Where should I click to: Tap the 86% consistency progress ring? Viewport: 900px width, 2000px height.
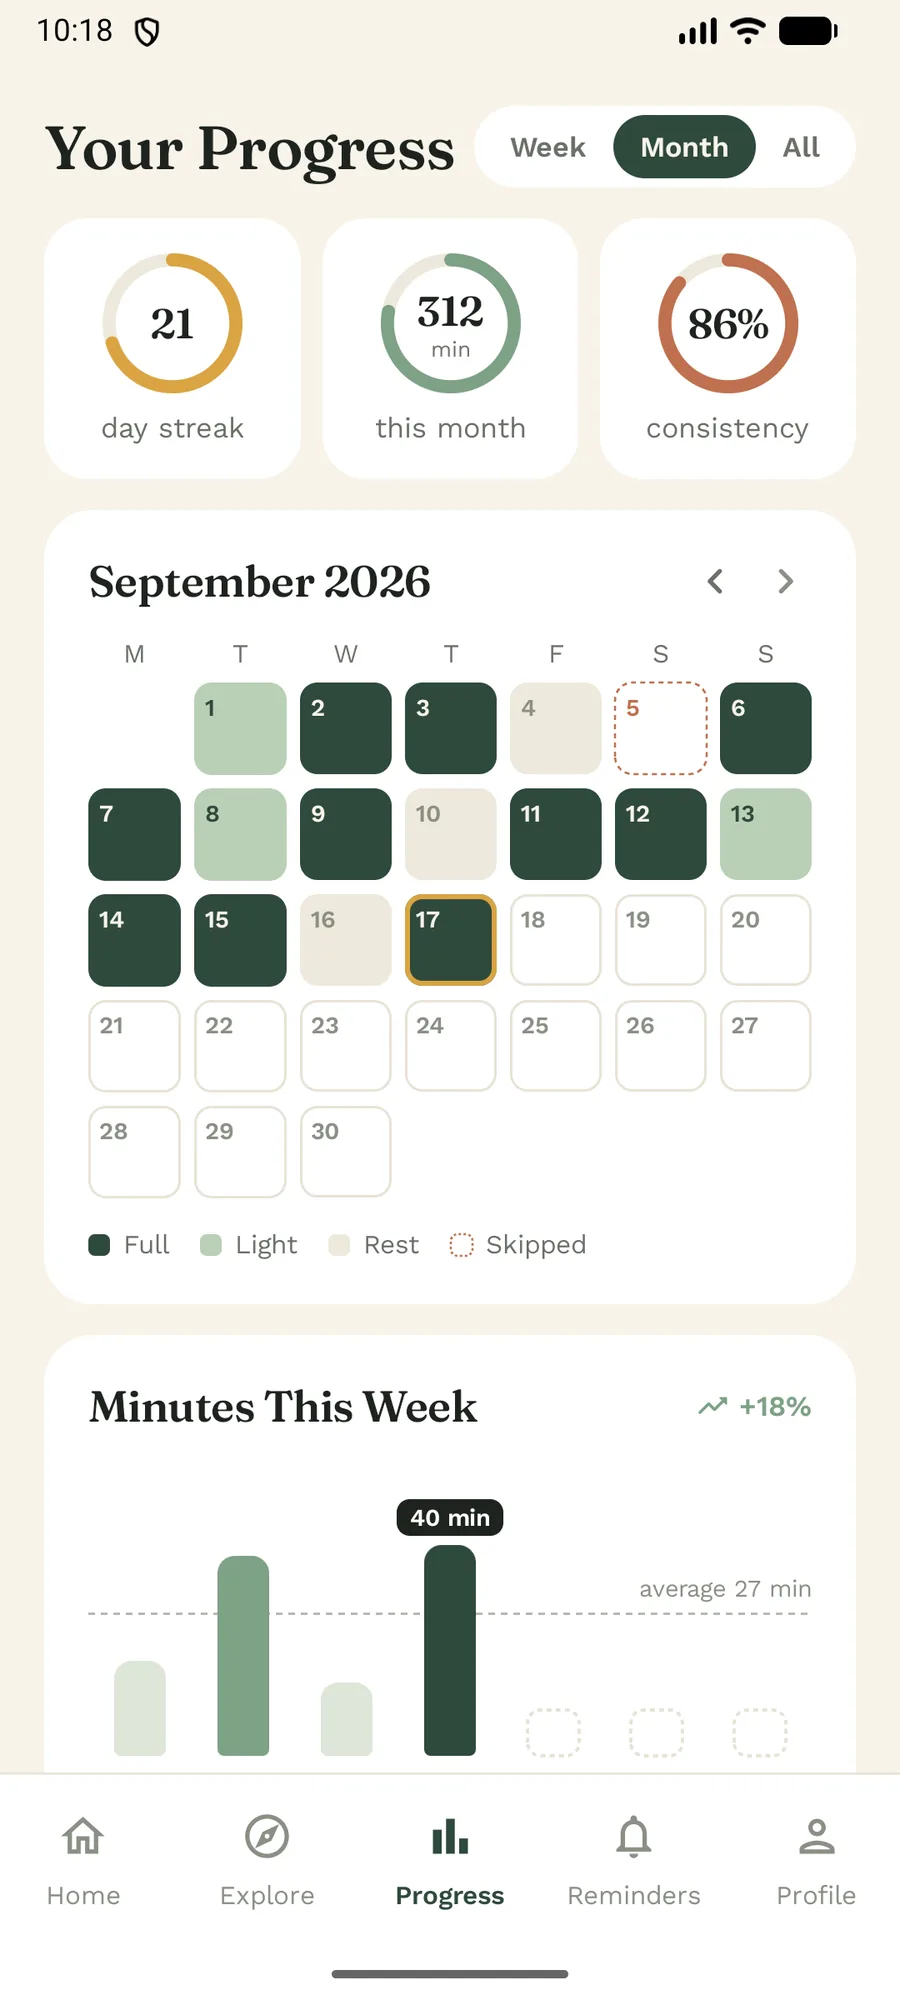(728, 323)
